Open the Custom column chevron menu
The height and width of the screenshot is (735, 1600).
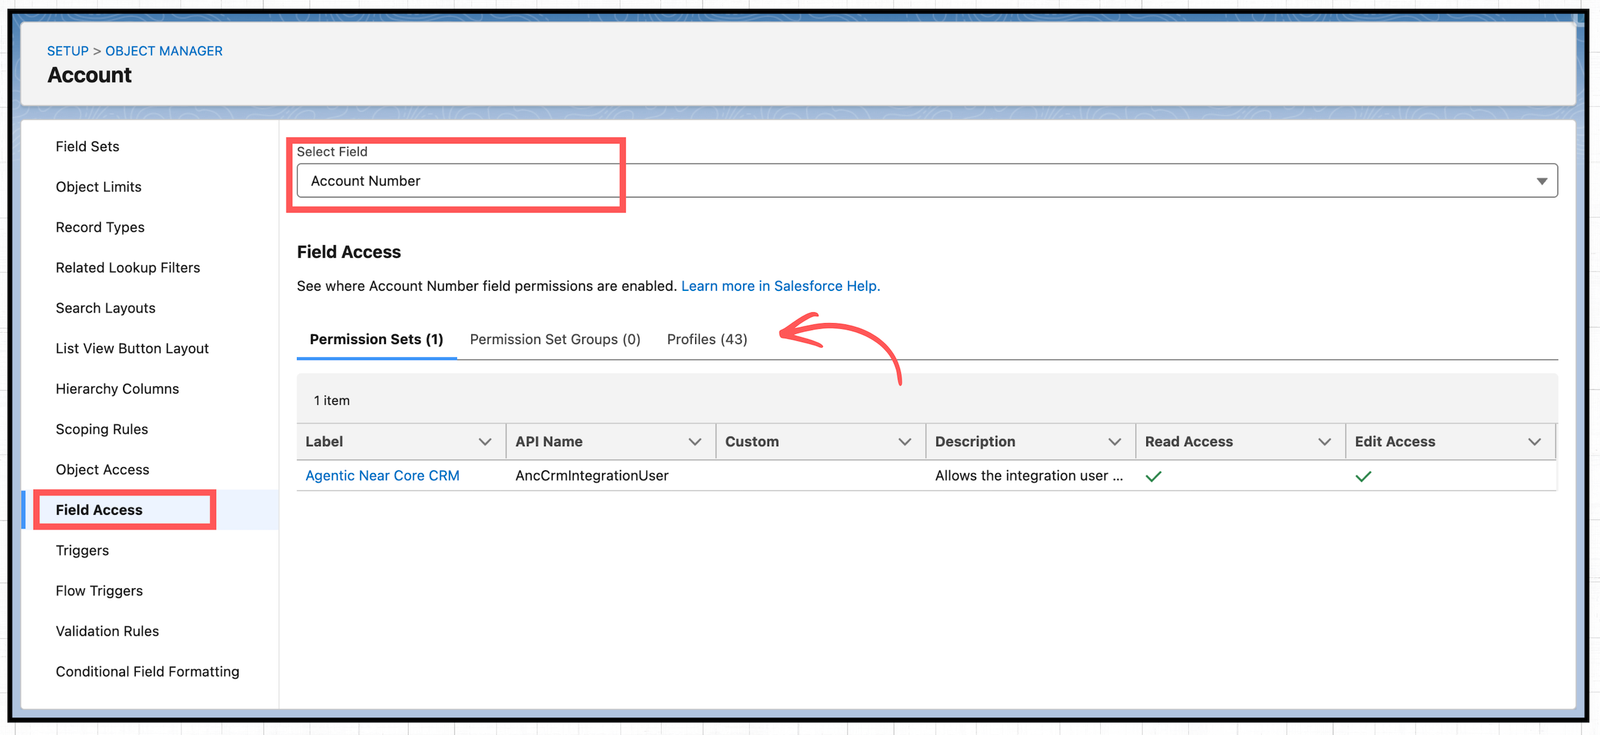point(905,442)
